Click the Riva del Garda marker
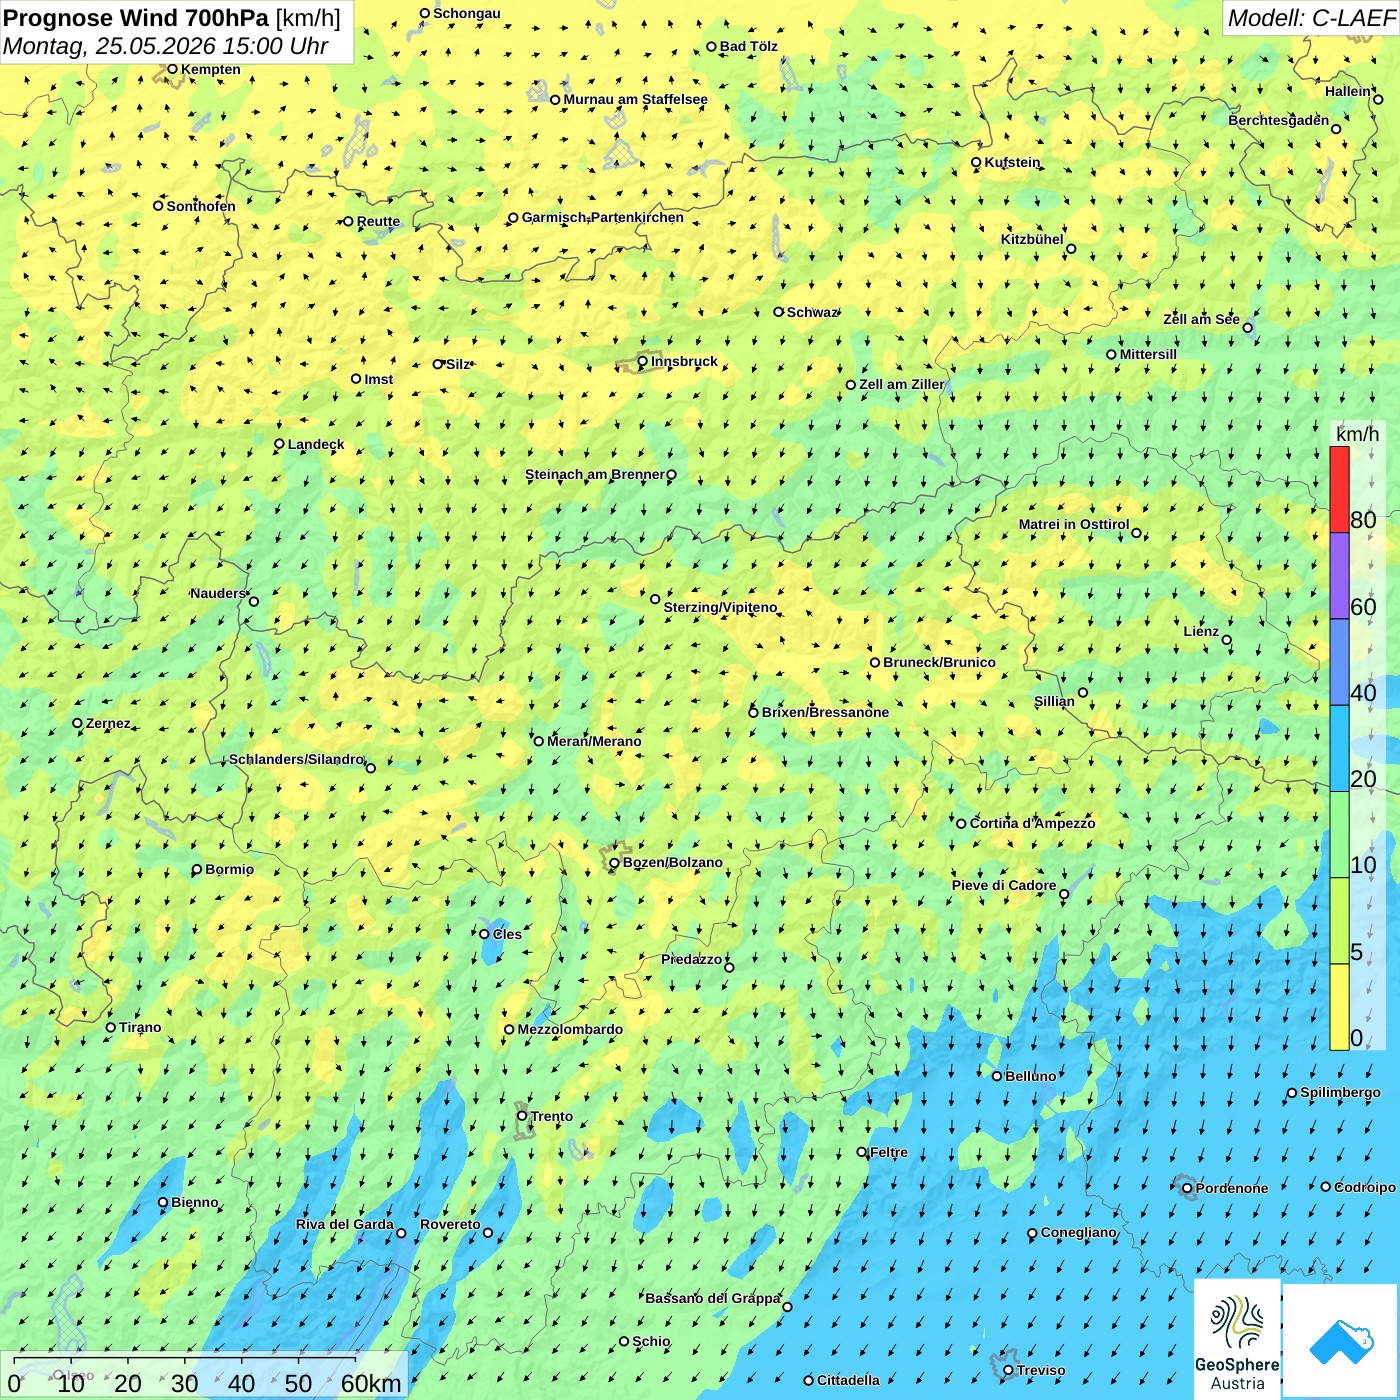 click(x=401, y=1233)
